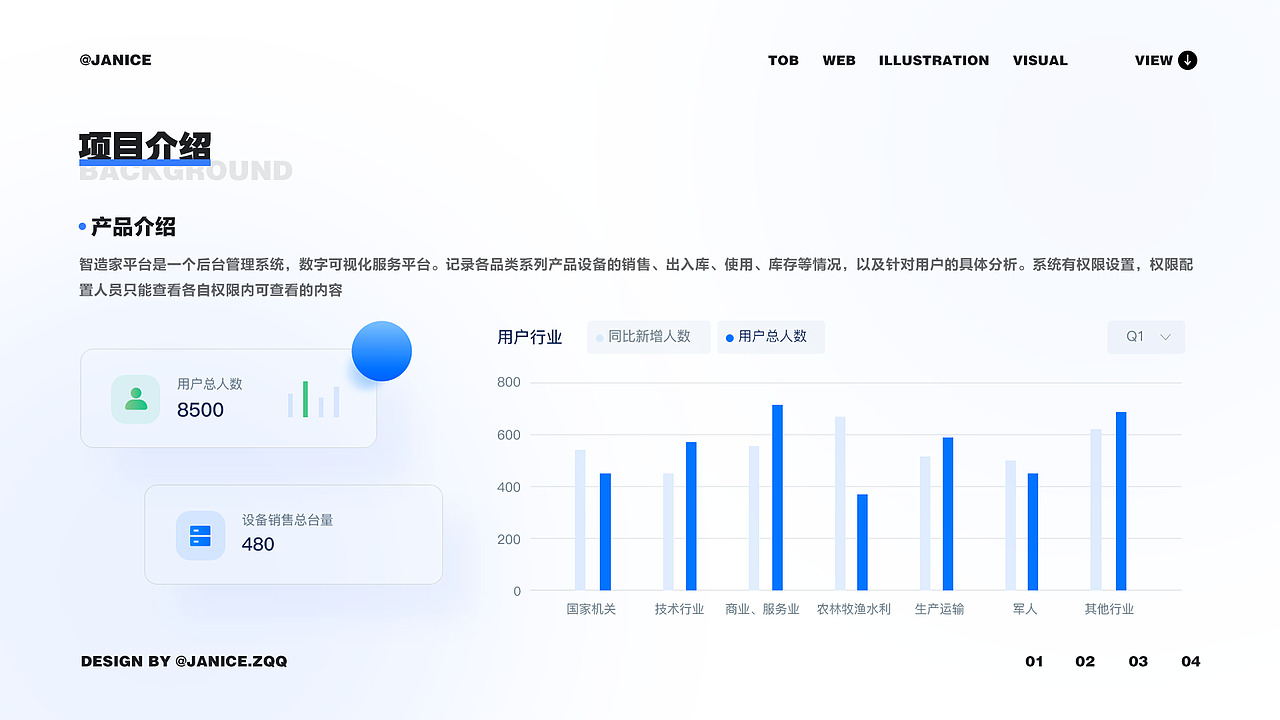Click the DESIGN BY @JANICE.ZQQ footer text

(184, 661)
